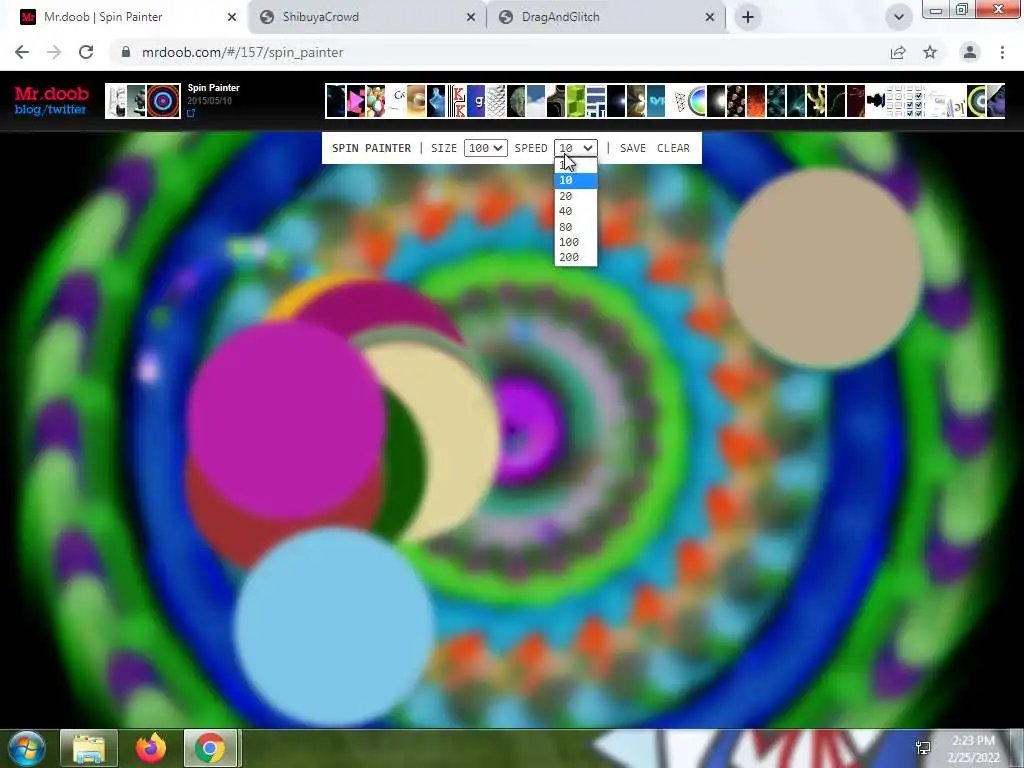Choose speed 100 from the list
Viewport: 1024px width, 768px height.
[575, 242]
